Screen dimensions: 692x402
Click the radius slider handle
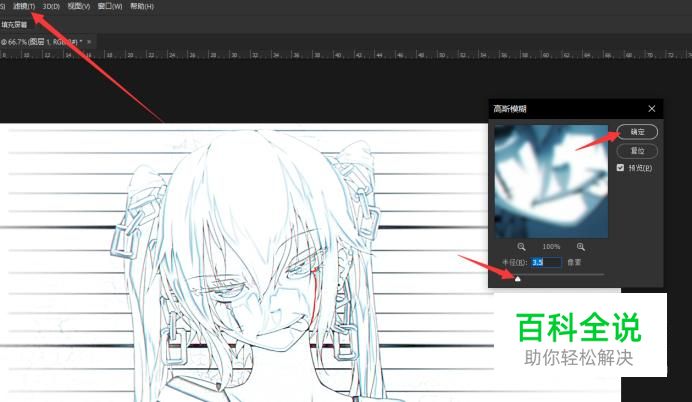tap(518, 278)
